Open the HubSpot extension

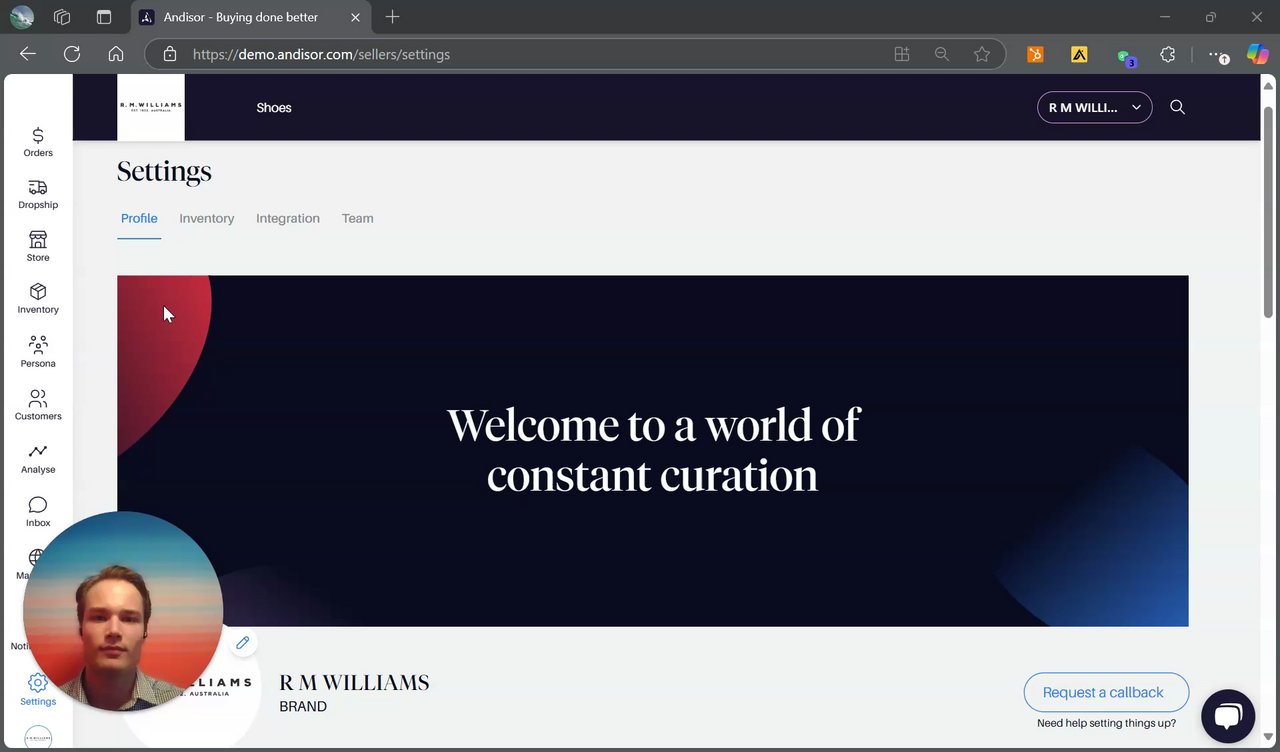(1035, 55)
